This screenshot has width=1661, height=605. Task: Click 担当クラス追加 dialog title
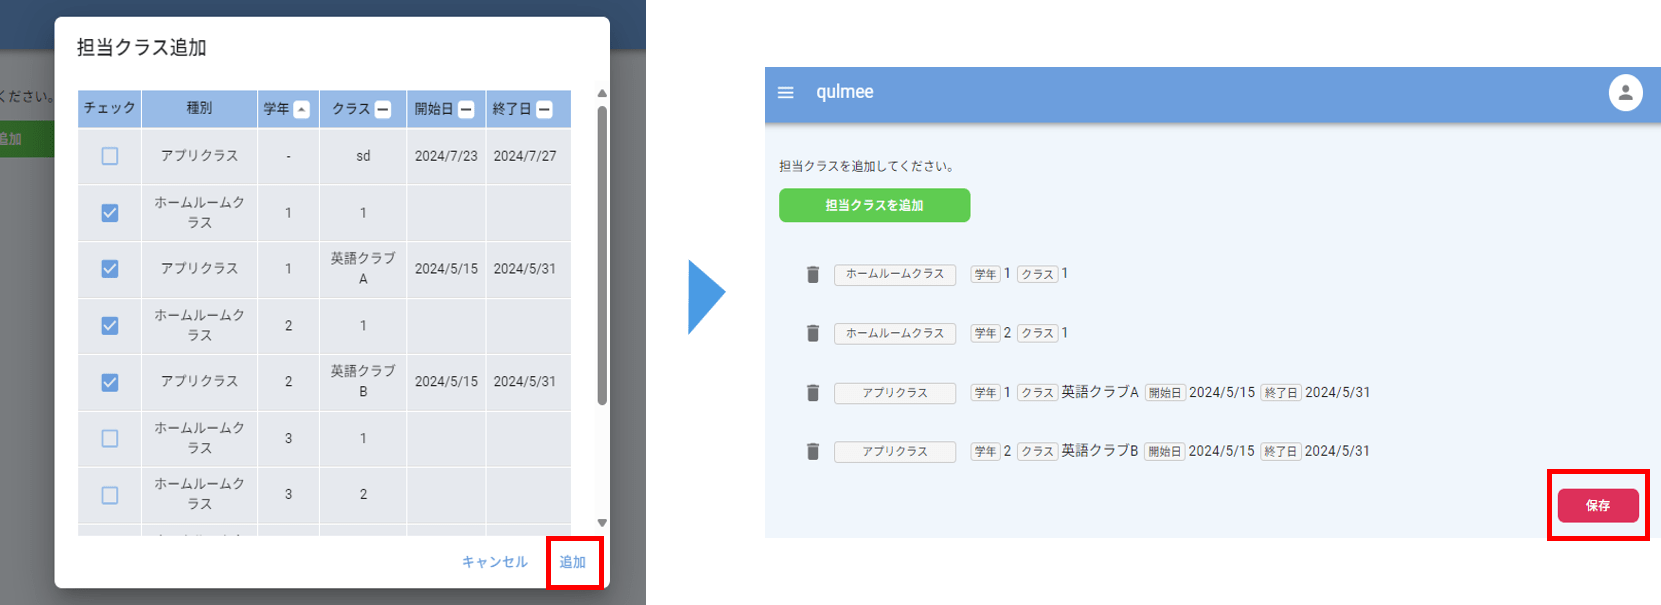coord(142,47)
